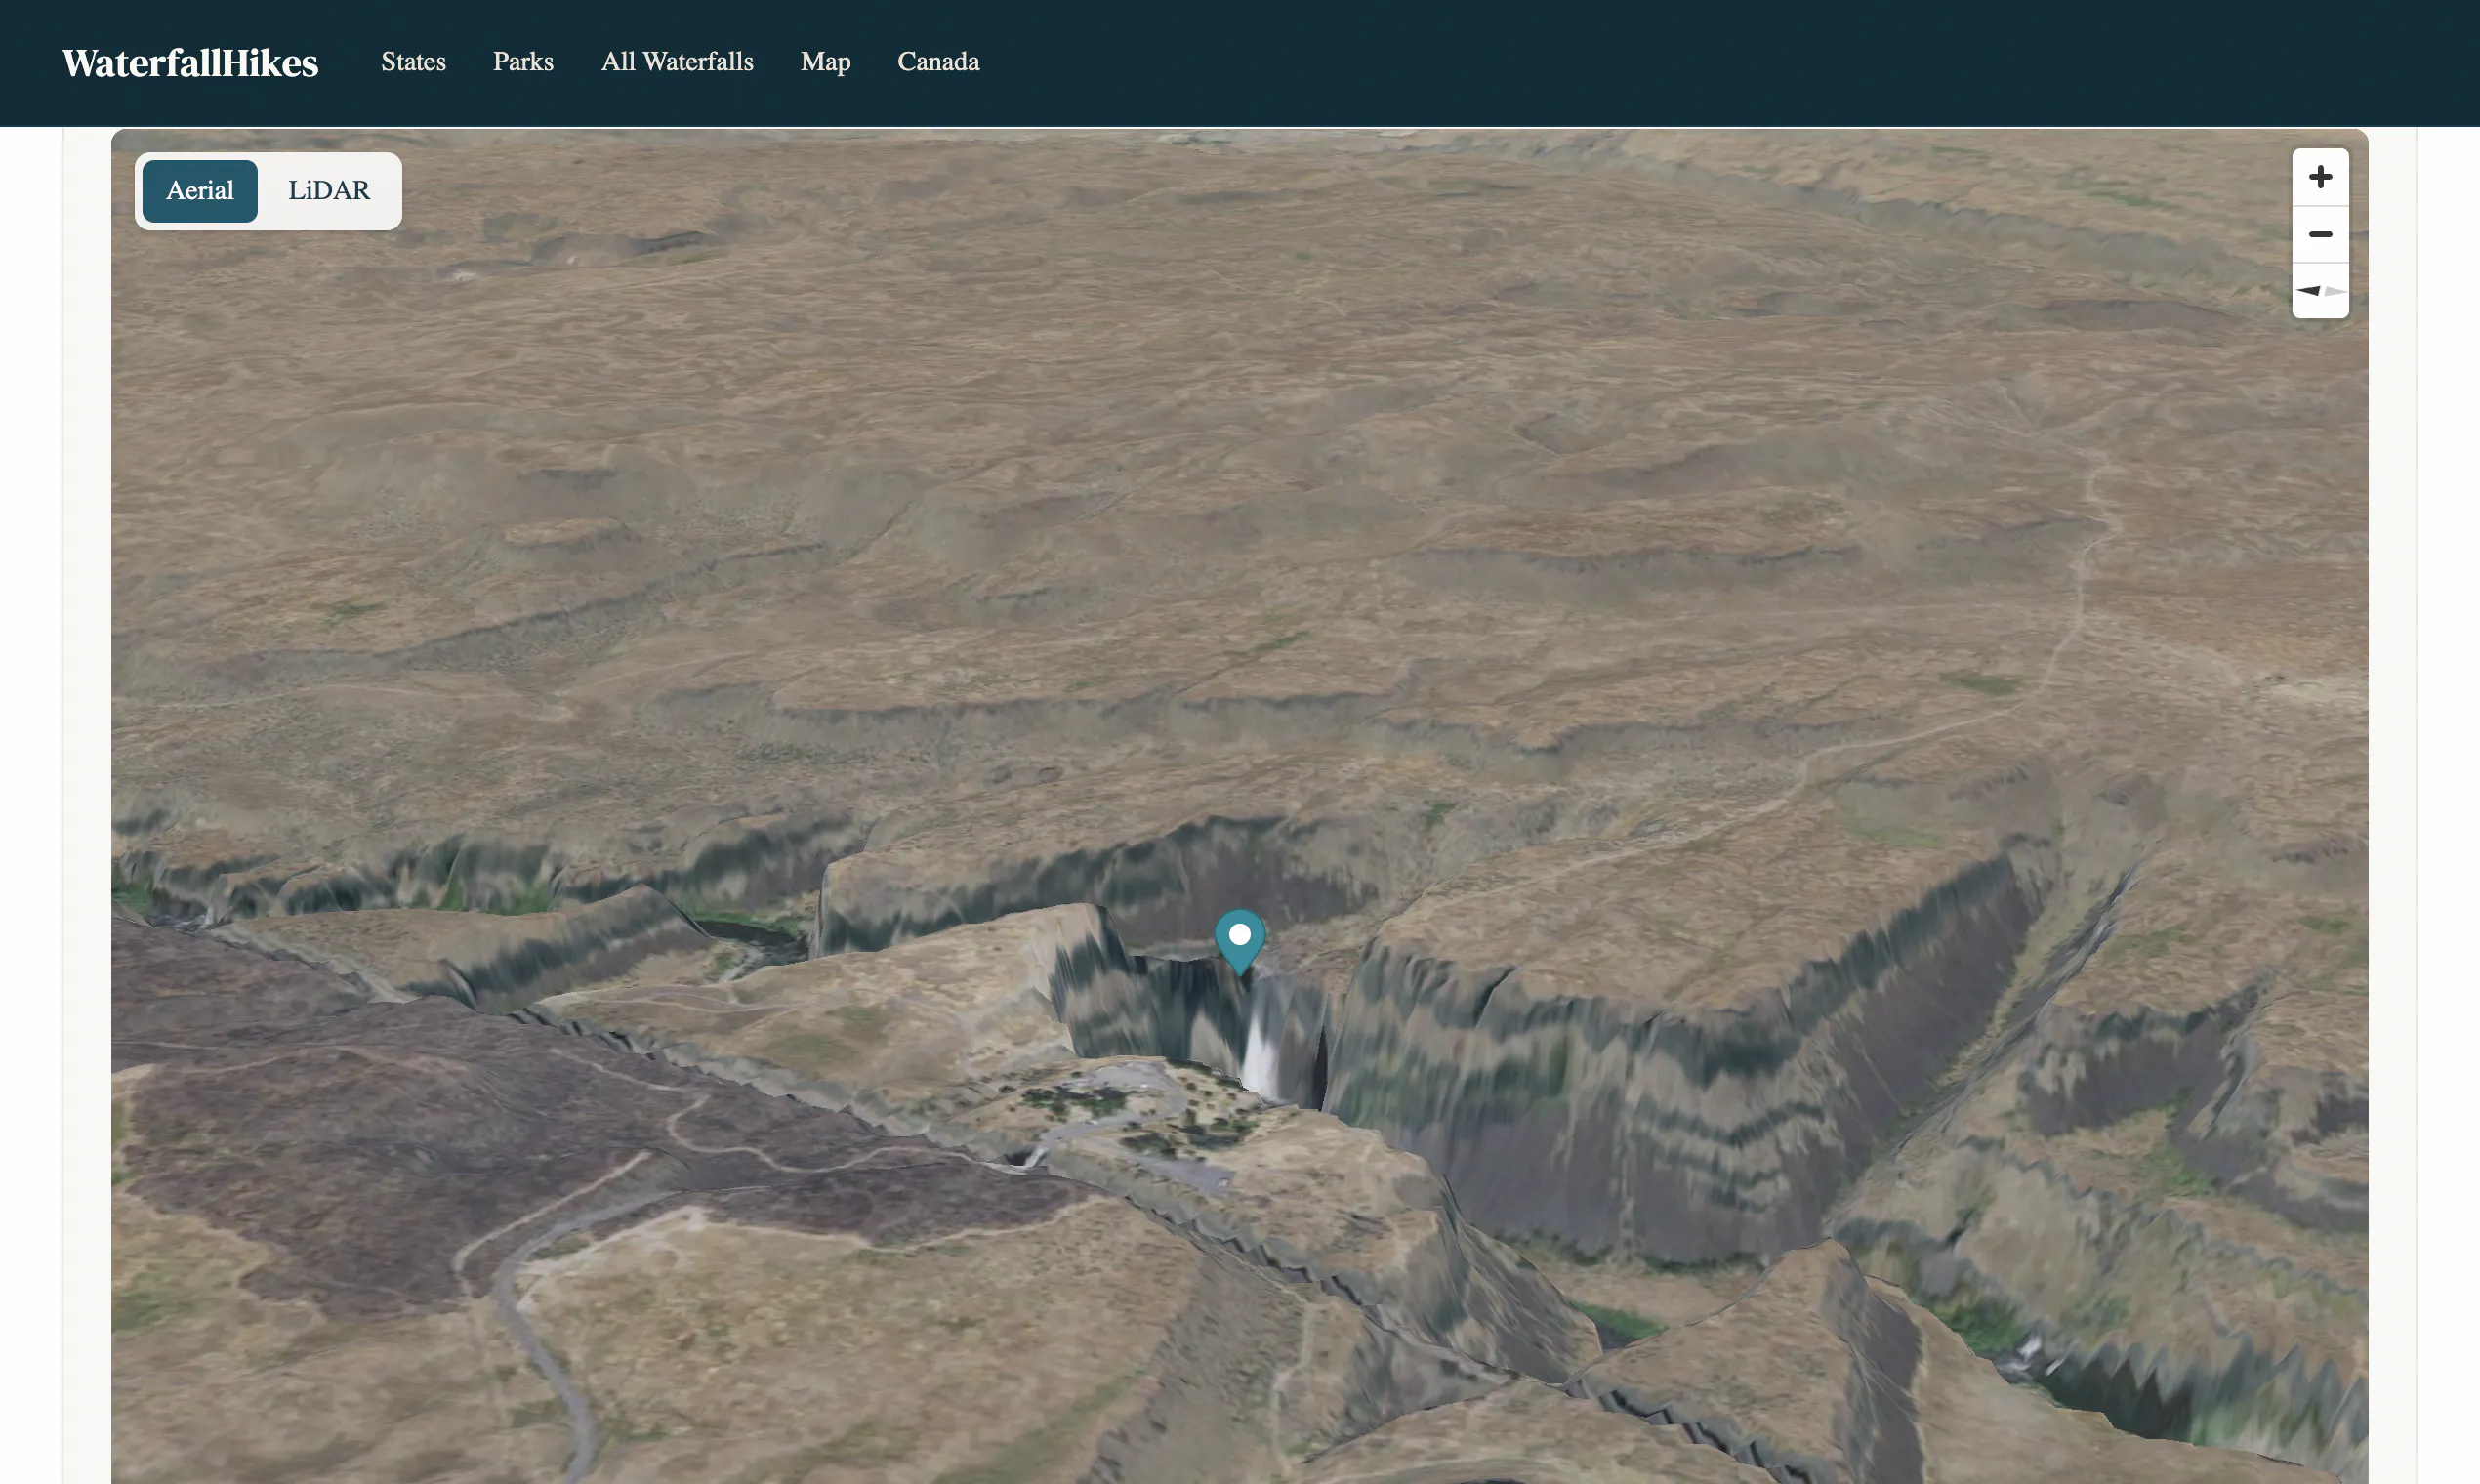The width and height of the screenshot is (2480, 1484).
Task: Click the map zoom out minus button
Action: pyautogui.click(x=2320, y=234)
